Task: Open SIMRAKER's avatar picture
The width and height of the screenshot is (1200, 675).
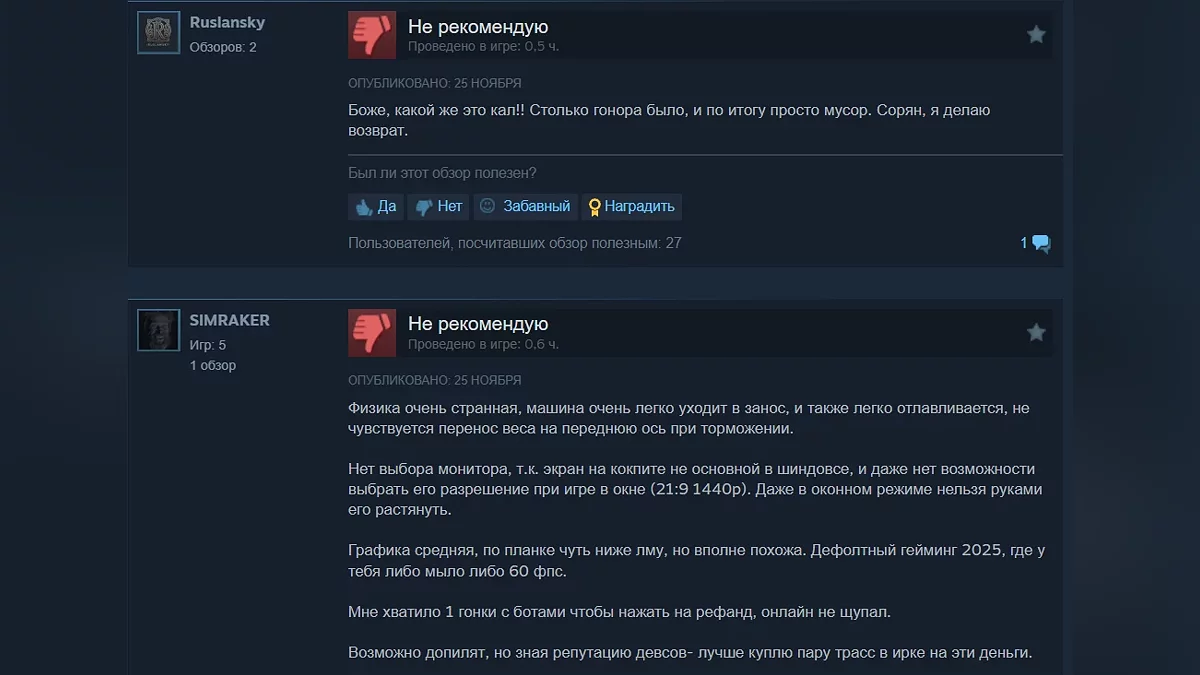Action: click(158, 330)
